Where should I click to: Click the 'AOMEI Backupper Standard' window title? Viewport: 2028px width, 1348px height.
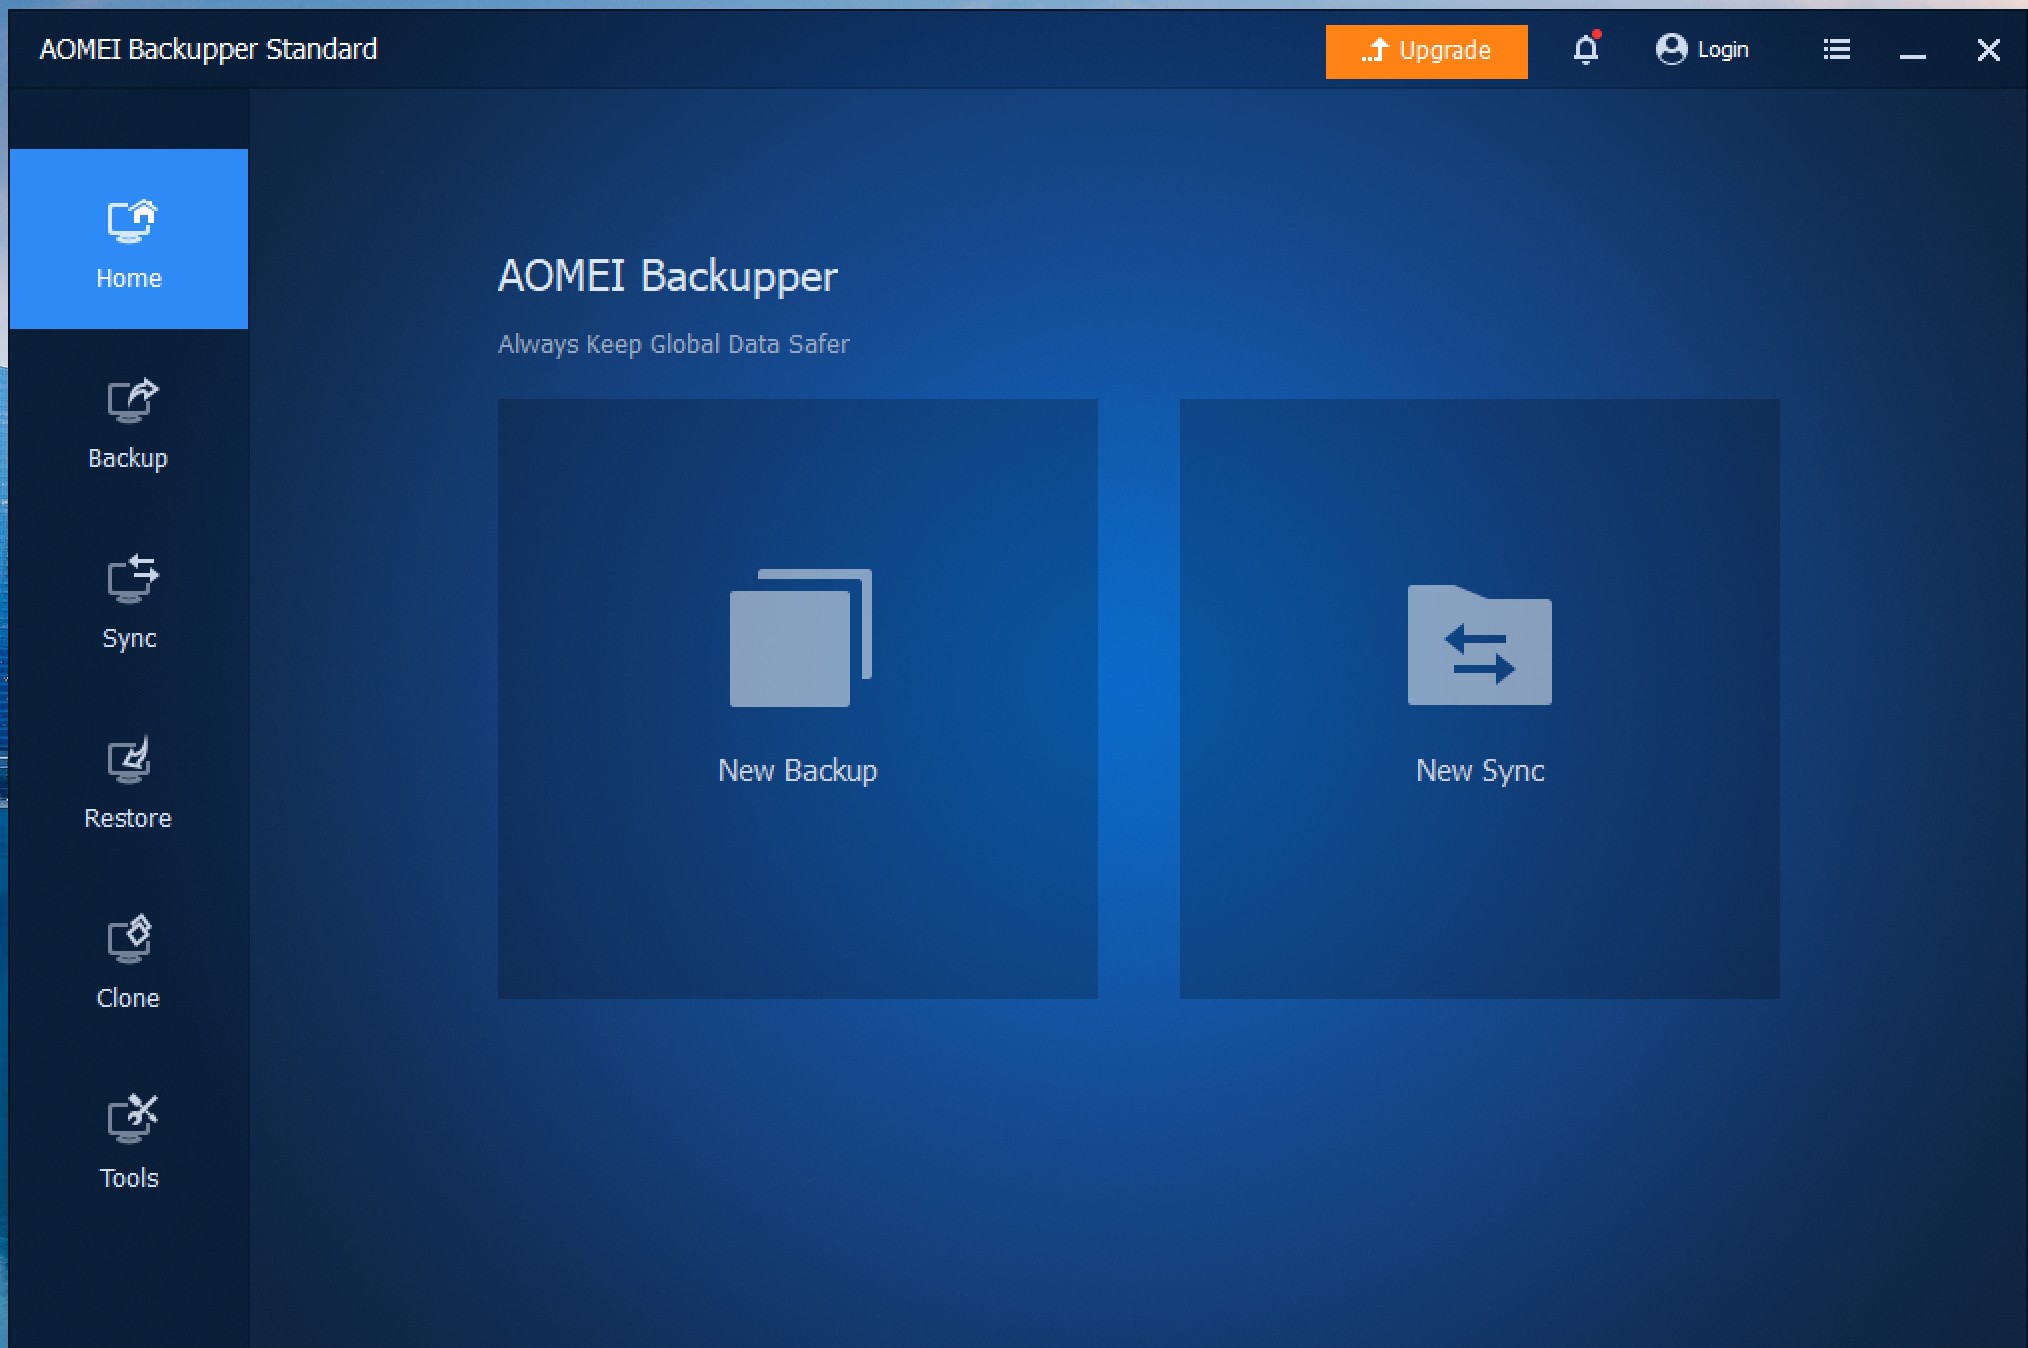coord(208,49)
